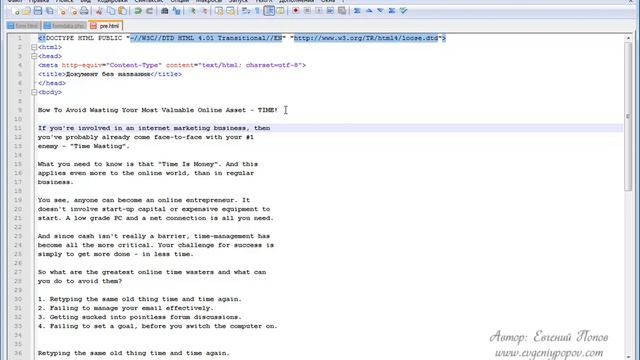640x360 pixels.
Task: Click the TextFX spell-check checkmark icon
Action: (x=403, y=11)
